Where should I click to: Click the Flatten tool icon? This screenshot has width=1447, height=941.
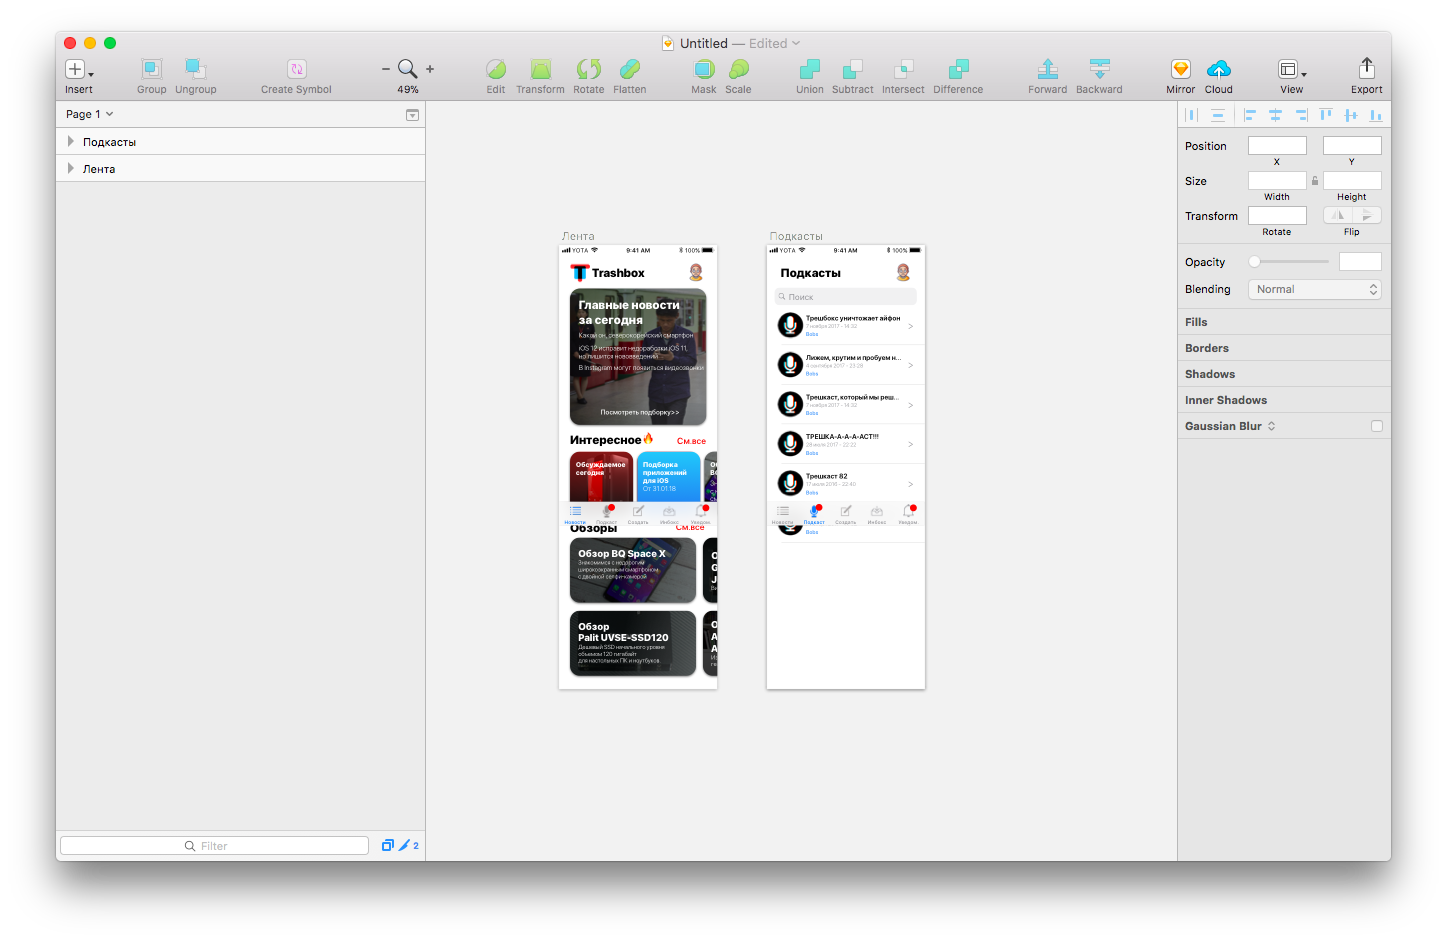coord(629,69)
